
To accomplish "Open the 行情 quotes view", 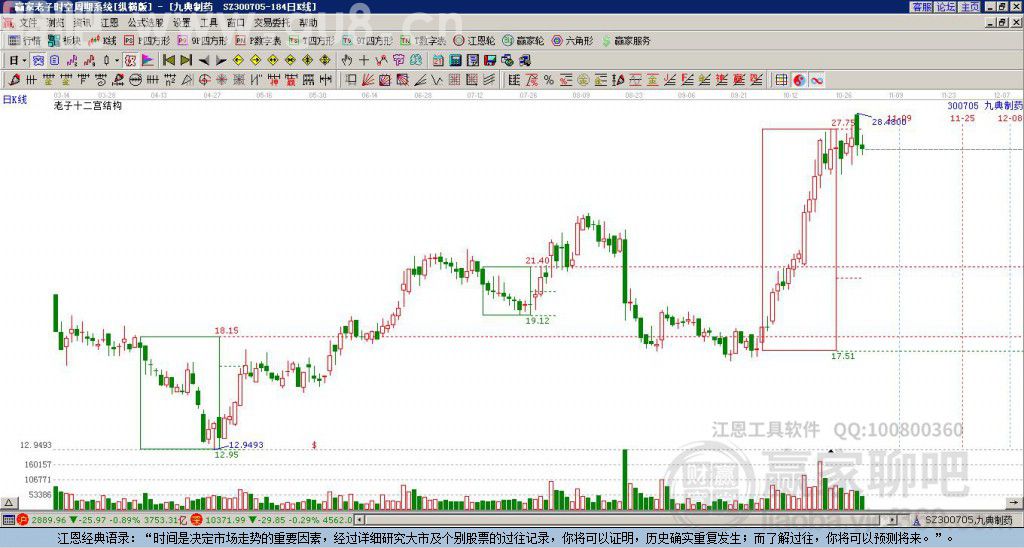I will pos(25,40).
